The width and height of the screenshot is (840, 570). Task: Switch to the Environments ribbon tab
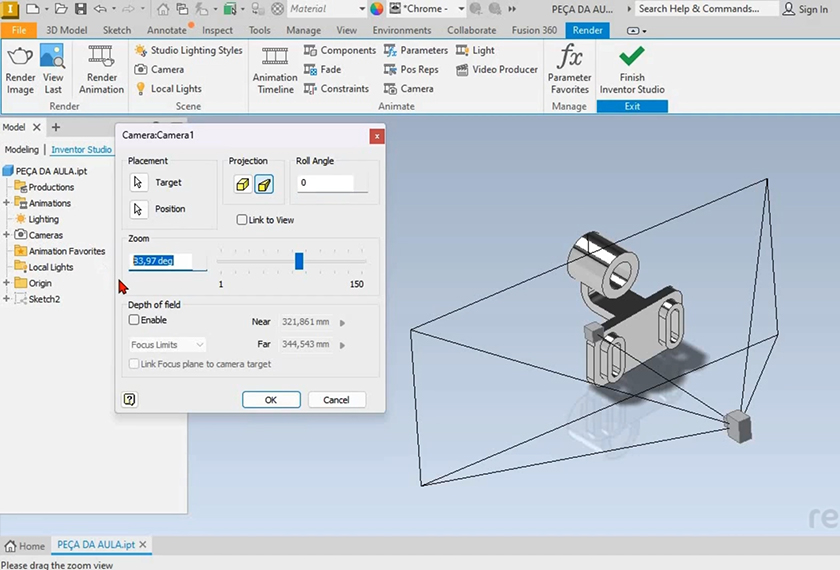[402, 30]
